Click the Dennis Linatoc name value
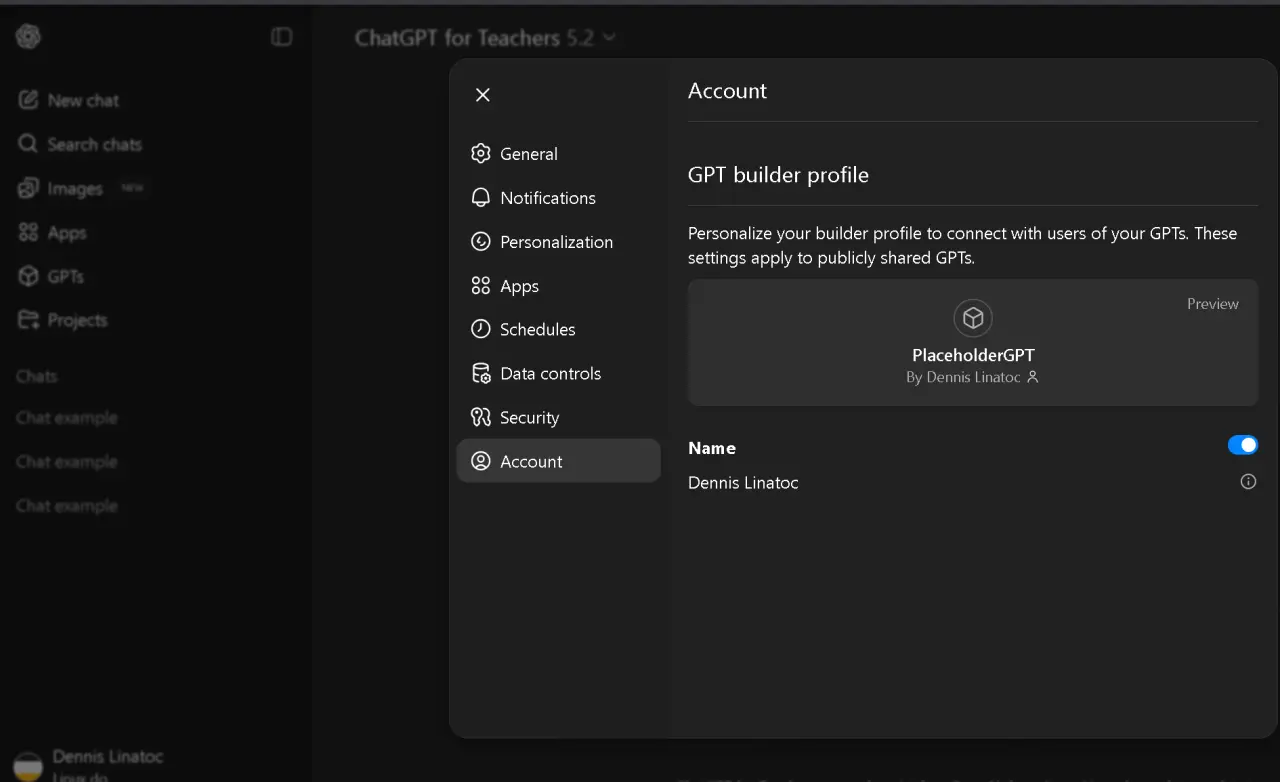The image size is (1280, 782). (x=743, y=482)
